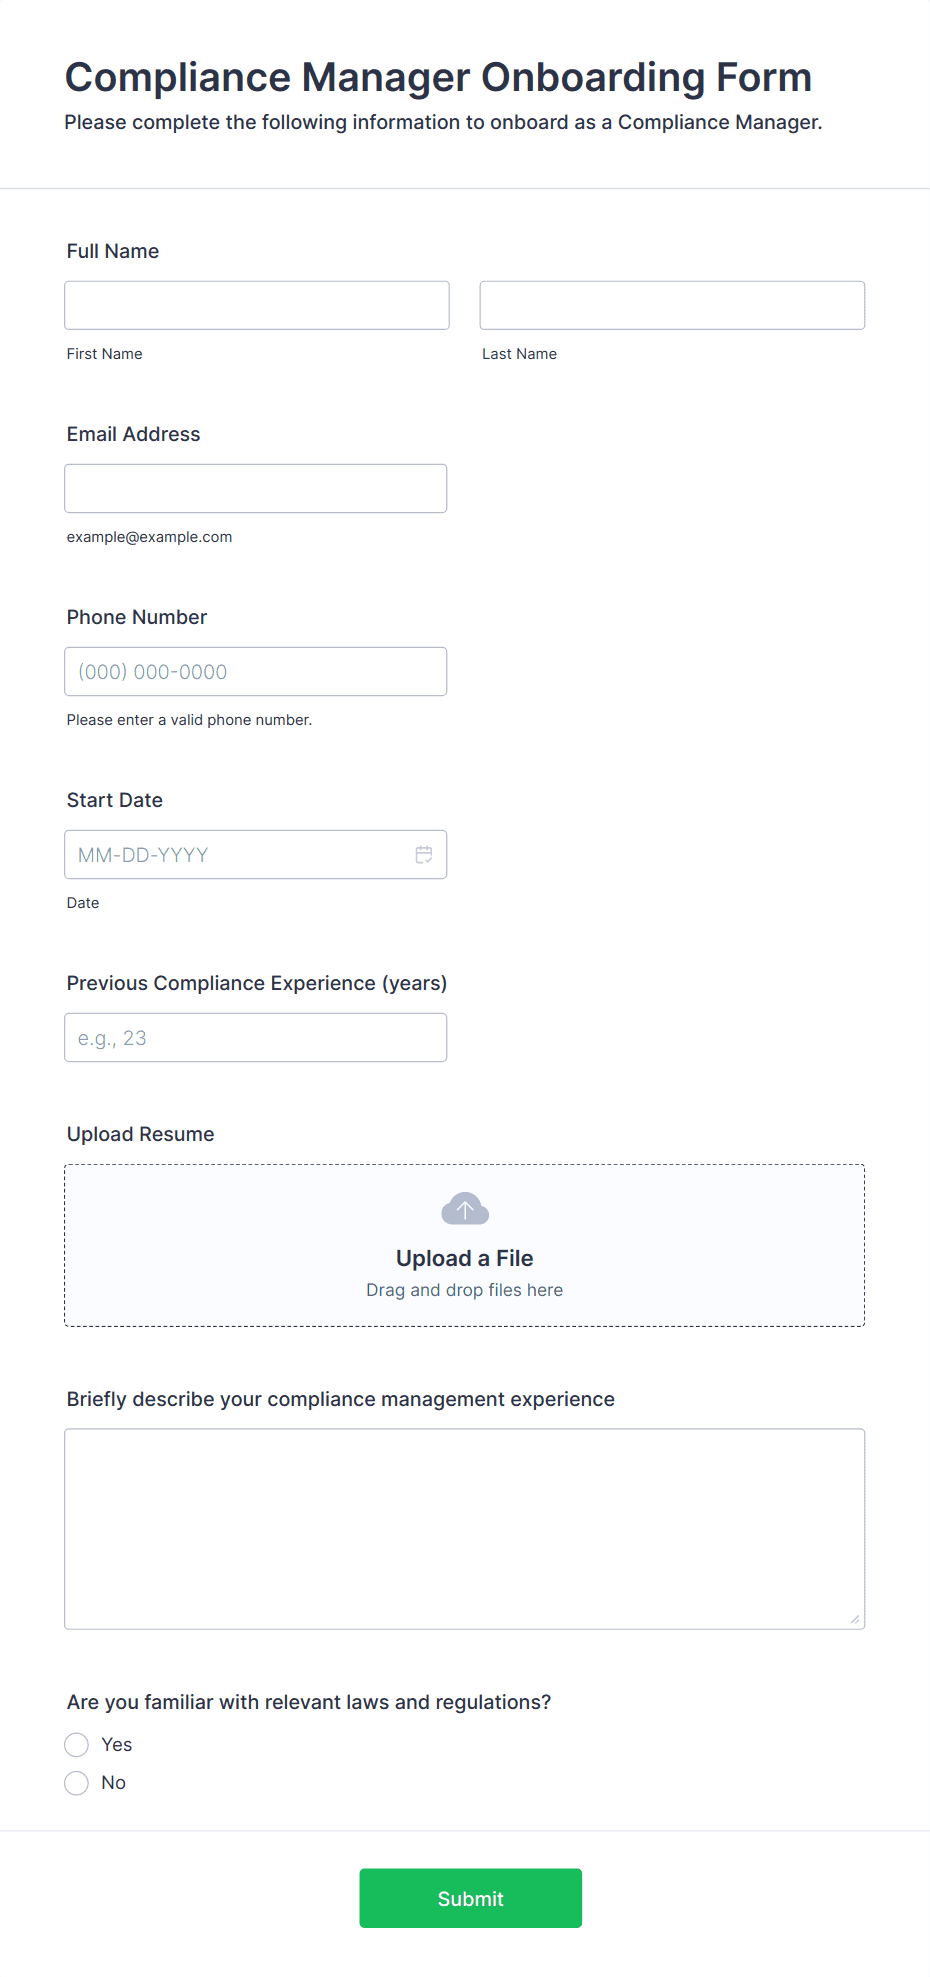Open the calendar picker icon in Start Date
Screen dimensions: 930x1977
point(424,855)
